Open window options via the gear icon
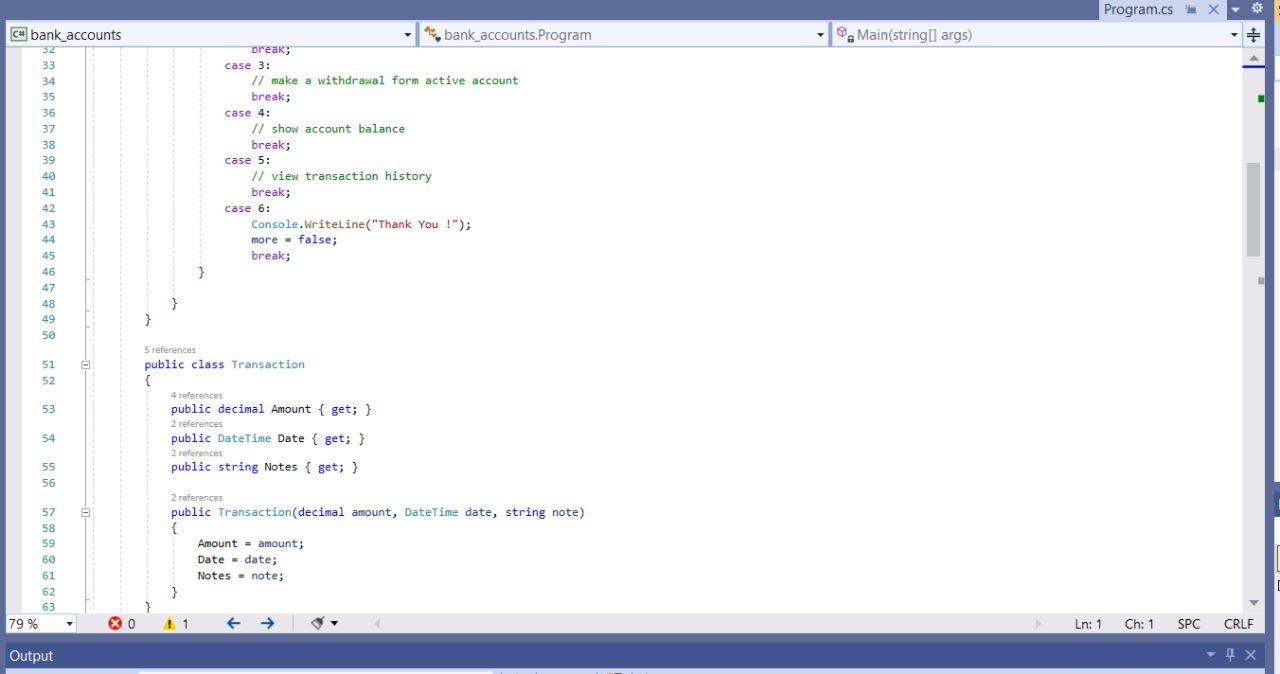This screenshot has height=674, width=1280. [1257, 9]
